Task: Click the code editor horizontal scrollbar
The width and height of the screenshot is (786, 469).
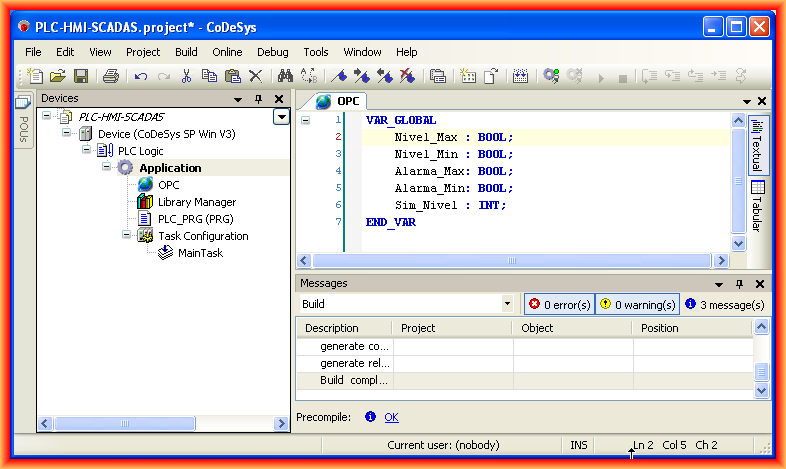Action: (510, 260)
